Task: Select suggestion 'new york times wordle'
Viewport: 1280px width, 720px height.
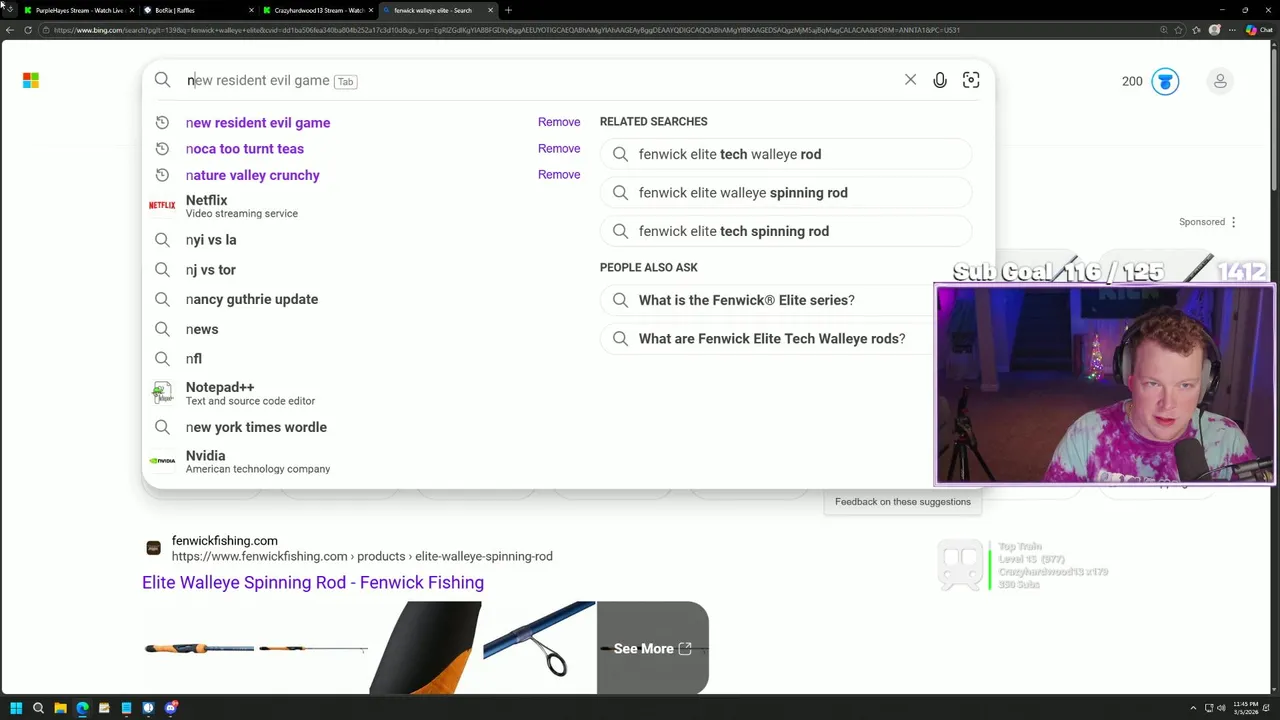Action: point(256,427)
